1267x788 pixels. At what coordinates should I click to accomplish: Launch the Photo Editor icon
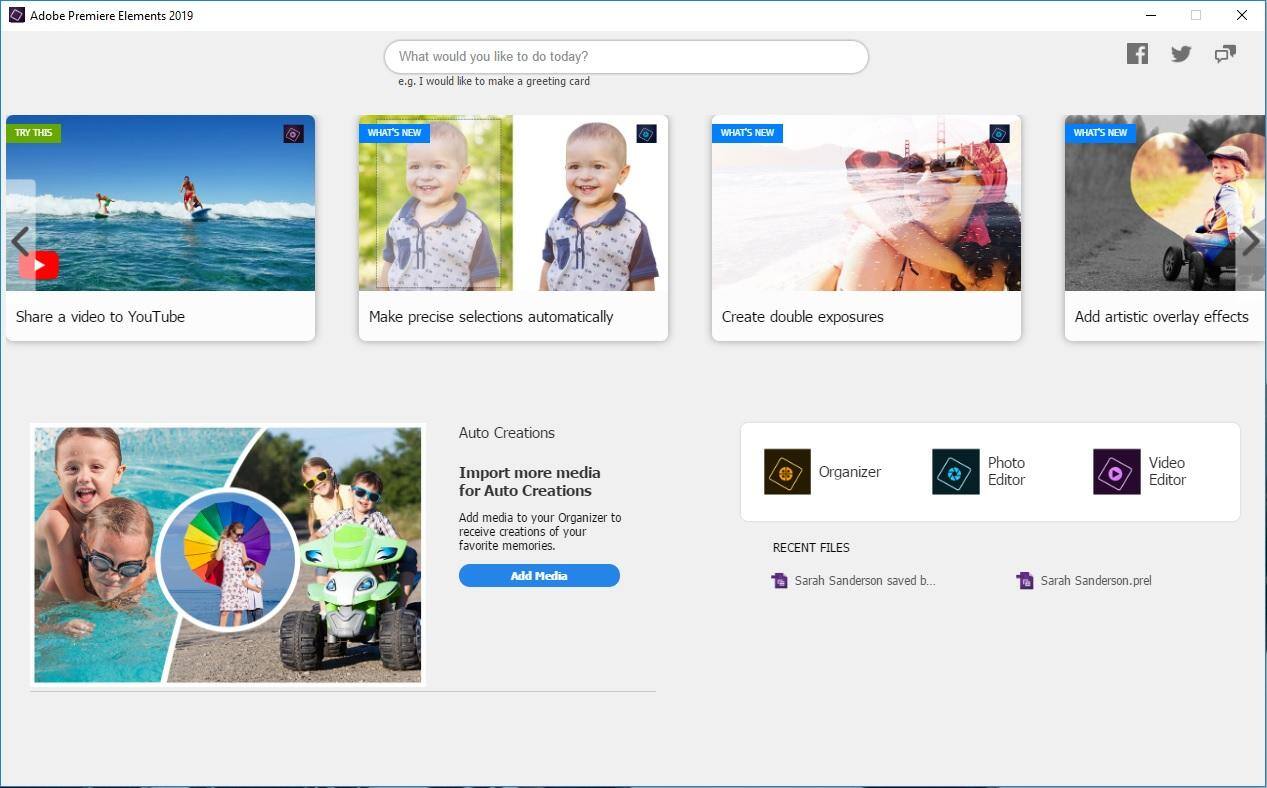pos(955,472)
